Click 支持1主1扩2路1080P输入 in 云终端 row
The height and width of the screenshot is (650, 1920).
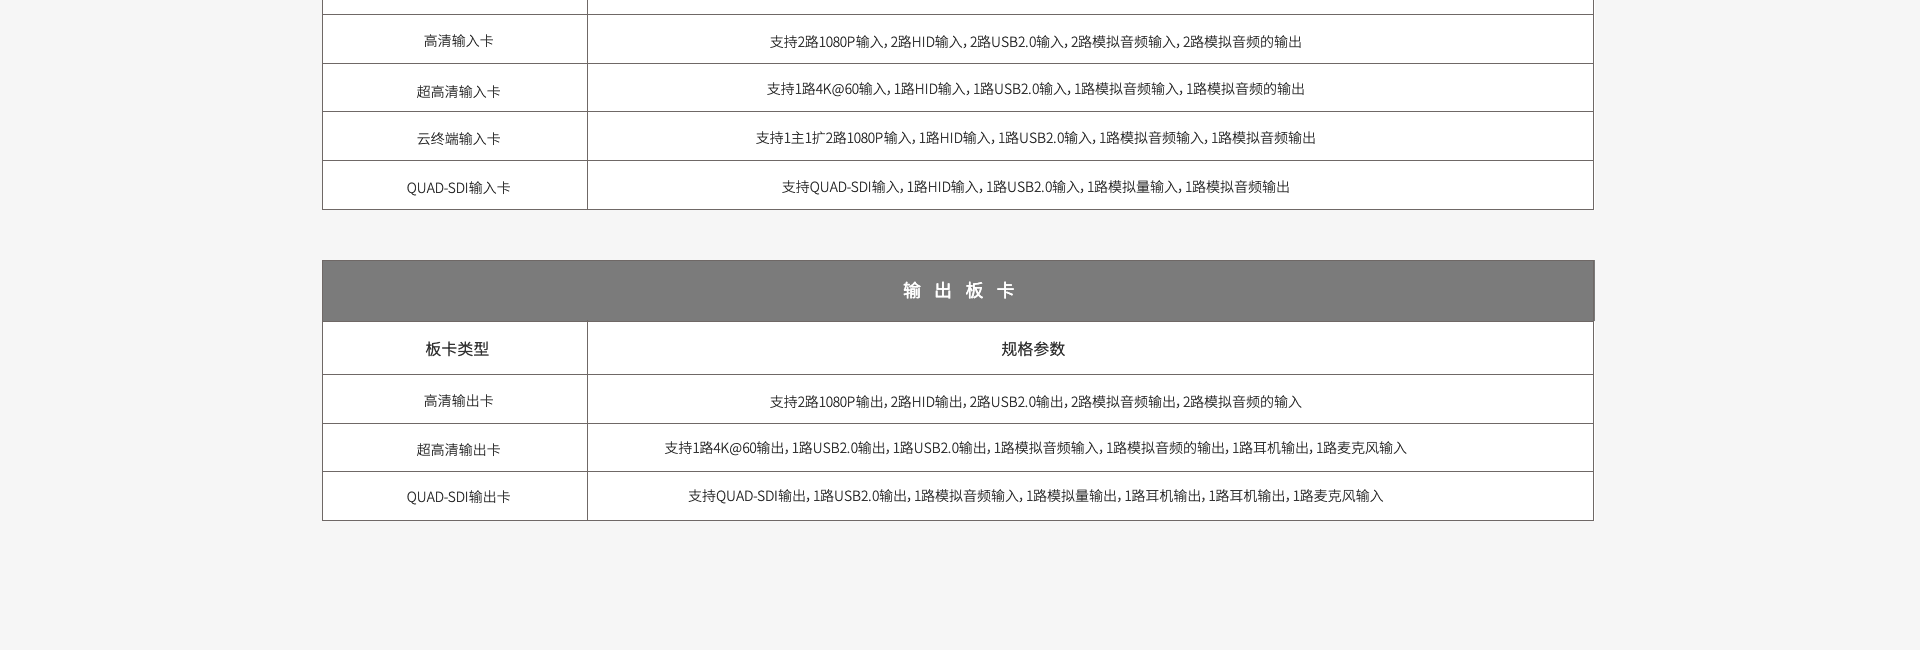tap(833, 138)
